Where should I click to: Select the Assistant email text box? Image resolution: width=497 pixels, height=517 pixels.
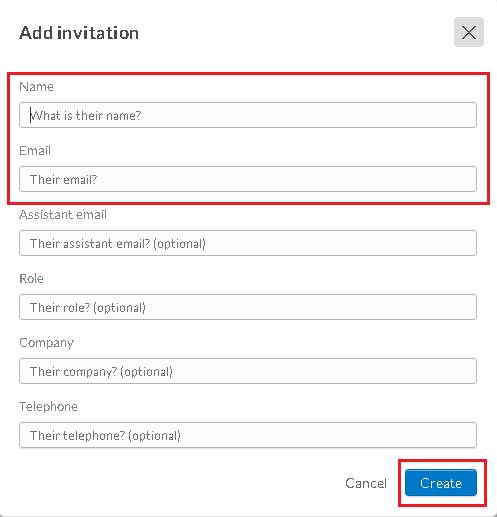(x=248, y=243)
